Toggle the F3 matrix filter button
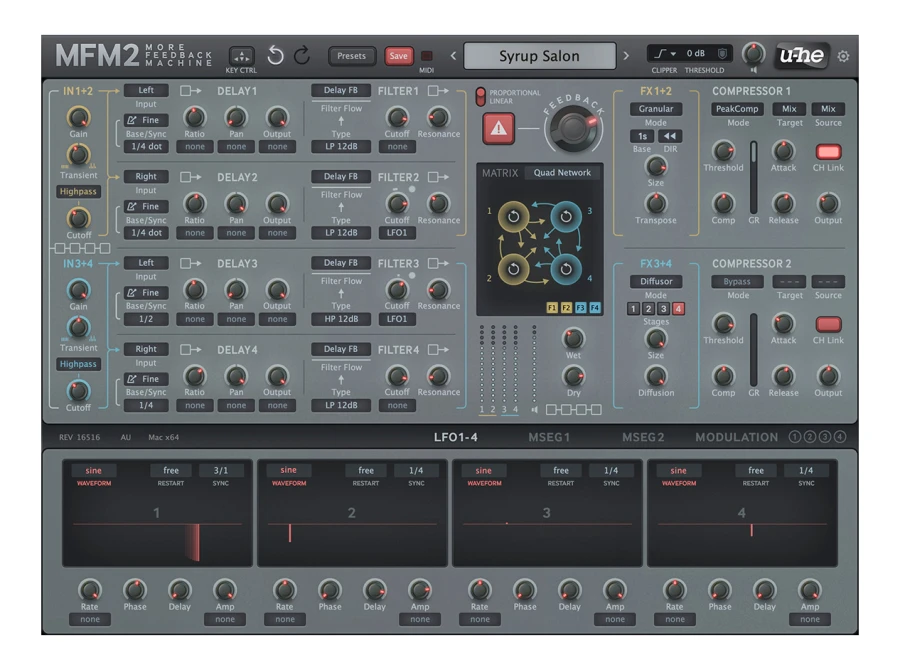The height and width of the screenshot is (670, 900). click(580, 308)
